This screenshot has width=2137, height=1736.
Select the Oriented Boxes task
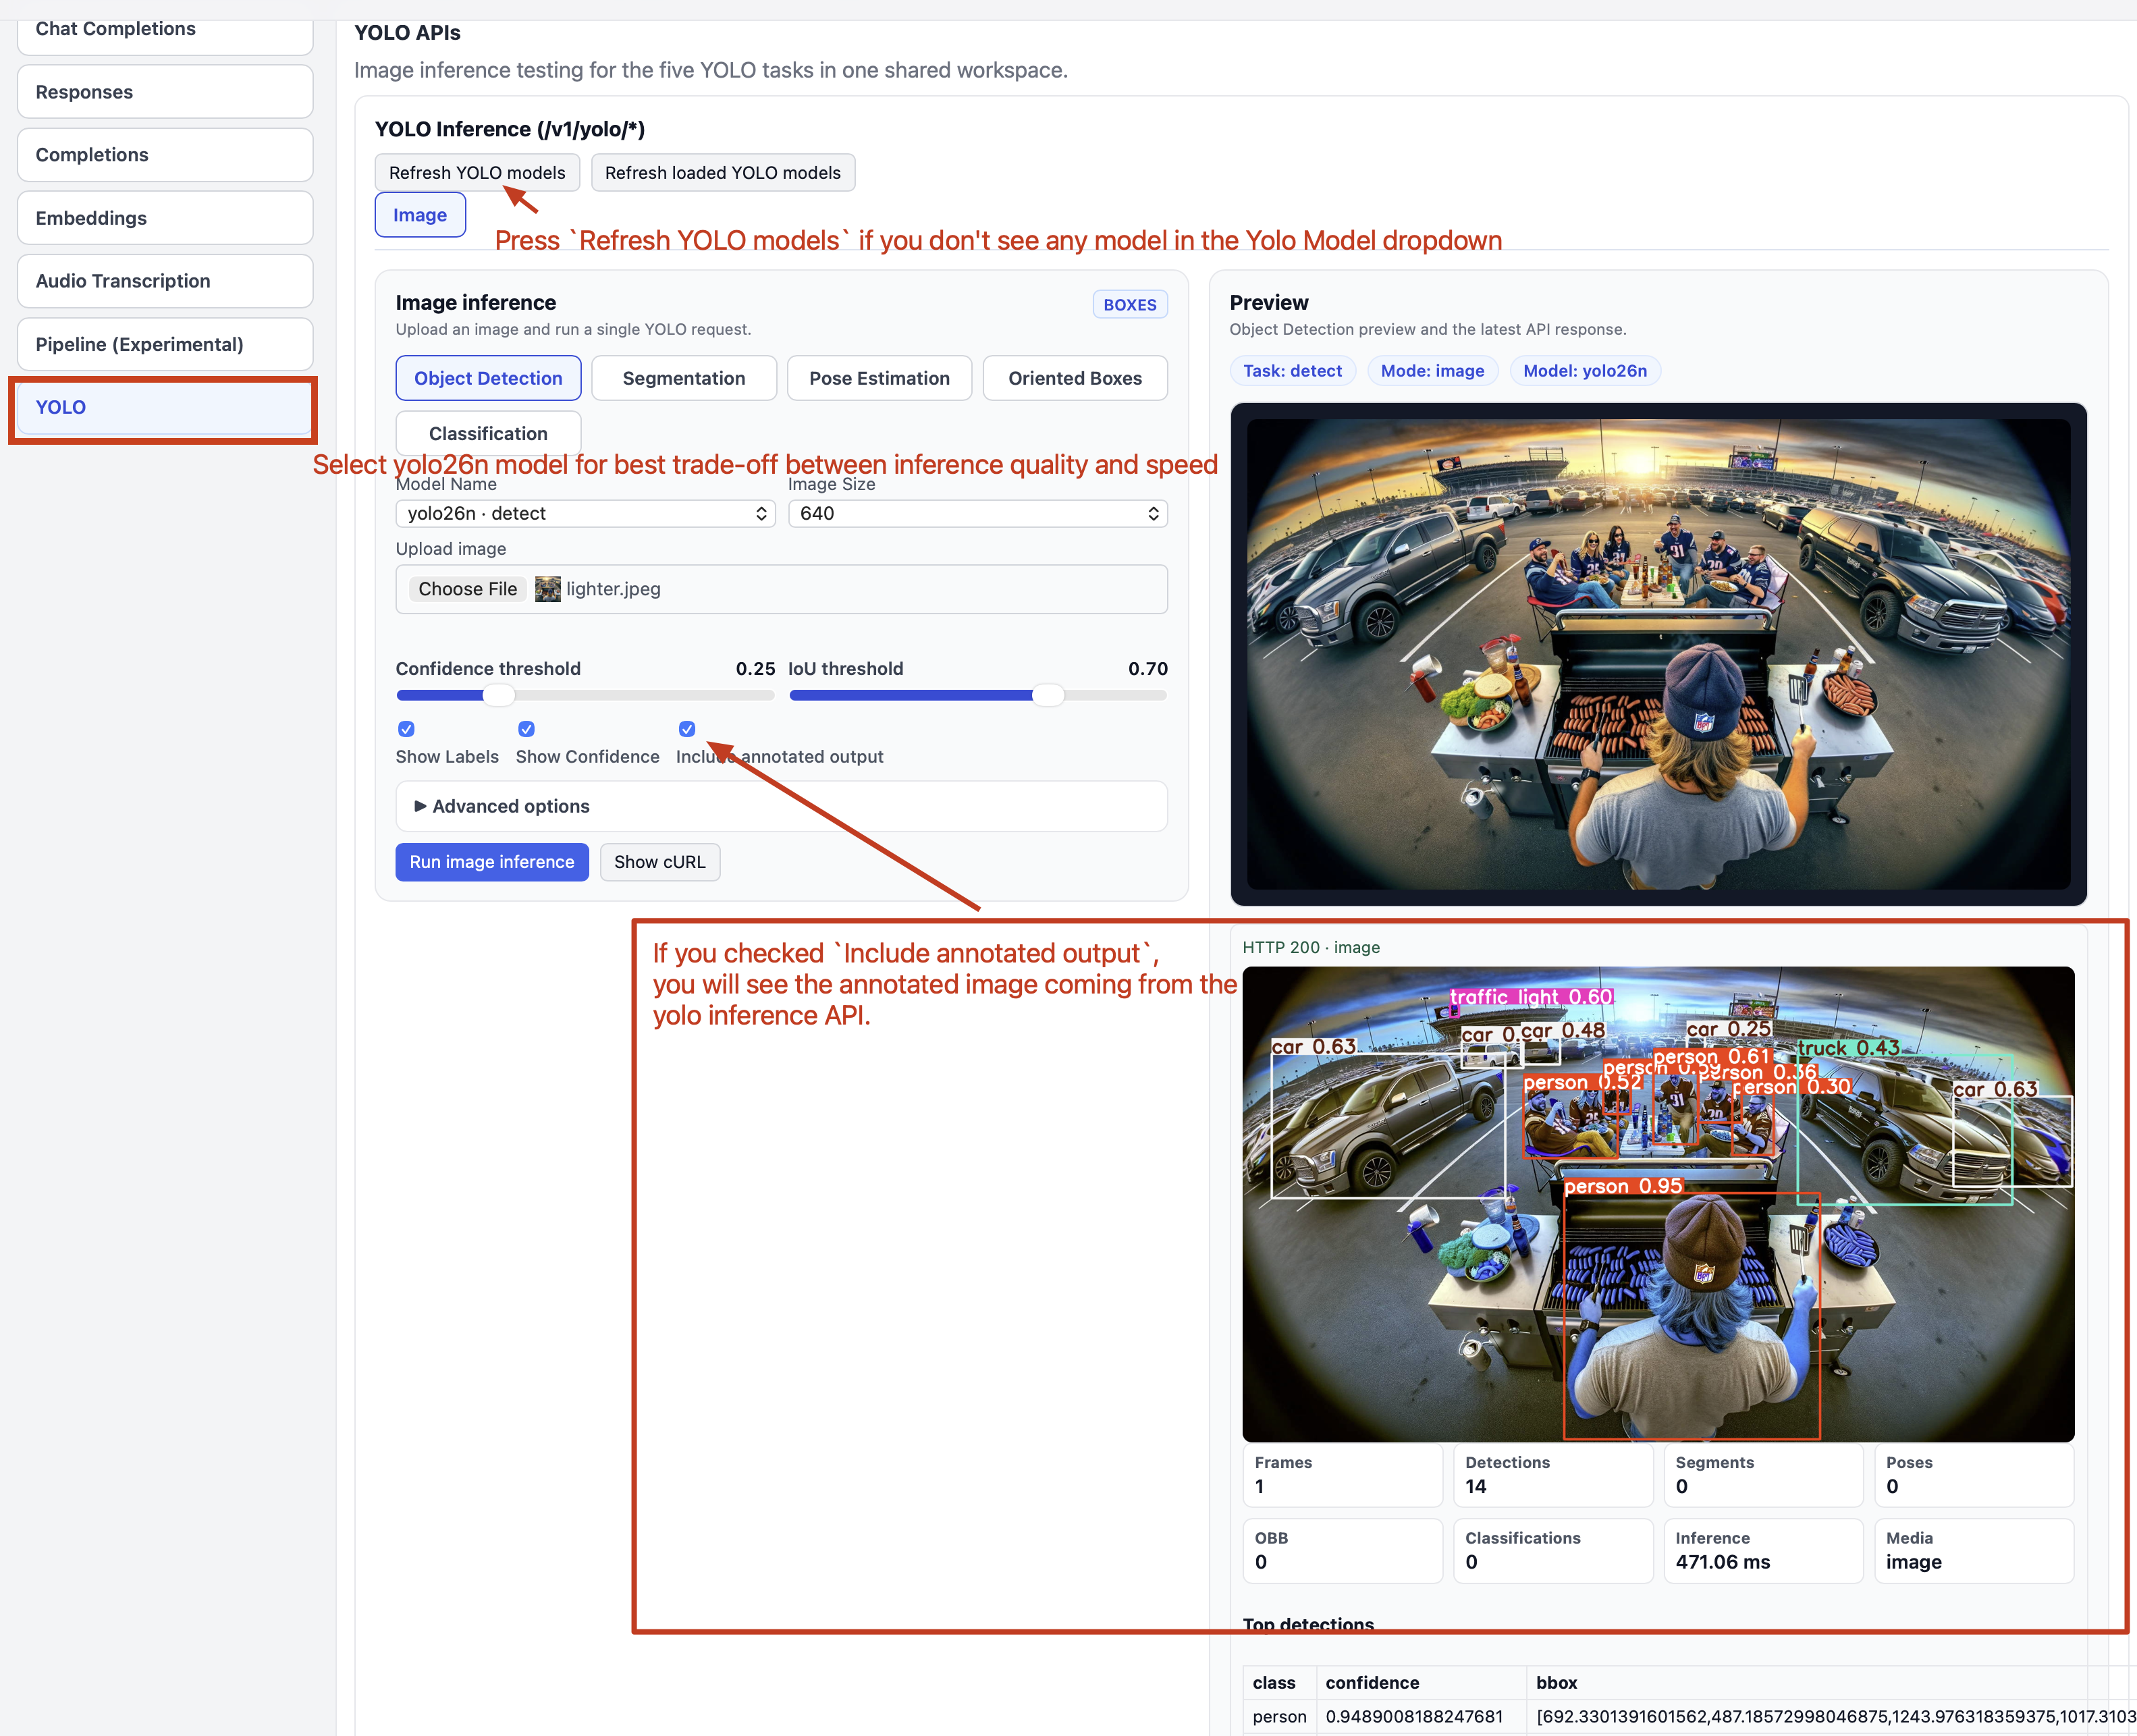tap(1075, 378)
